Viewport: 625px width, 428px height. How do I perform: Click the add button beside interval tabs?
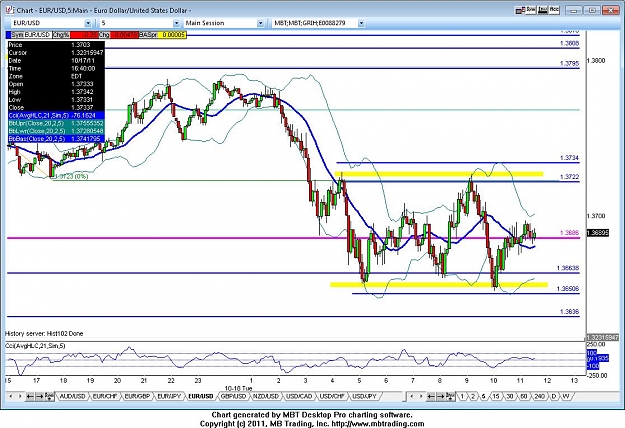(x=450, y=396)
